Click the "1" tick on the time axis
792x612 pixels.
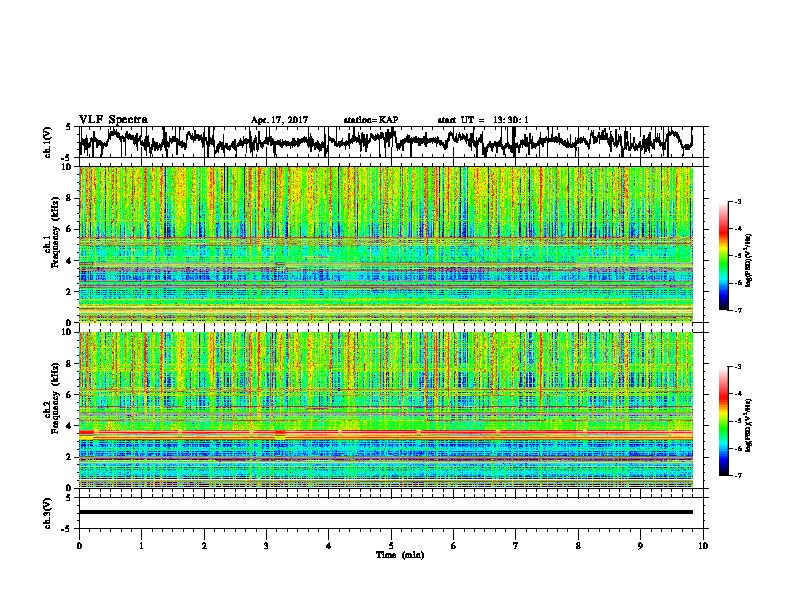tap(141, 546)
